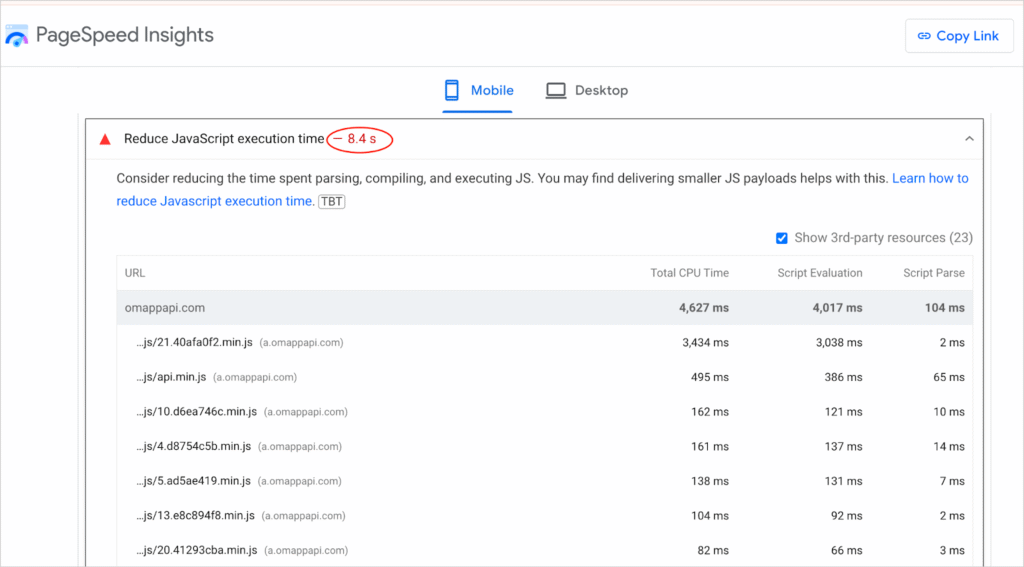Switch to the Desktop tab

(x=587, y=91)
